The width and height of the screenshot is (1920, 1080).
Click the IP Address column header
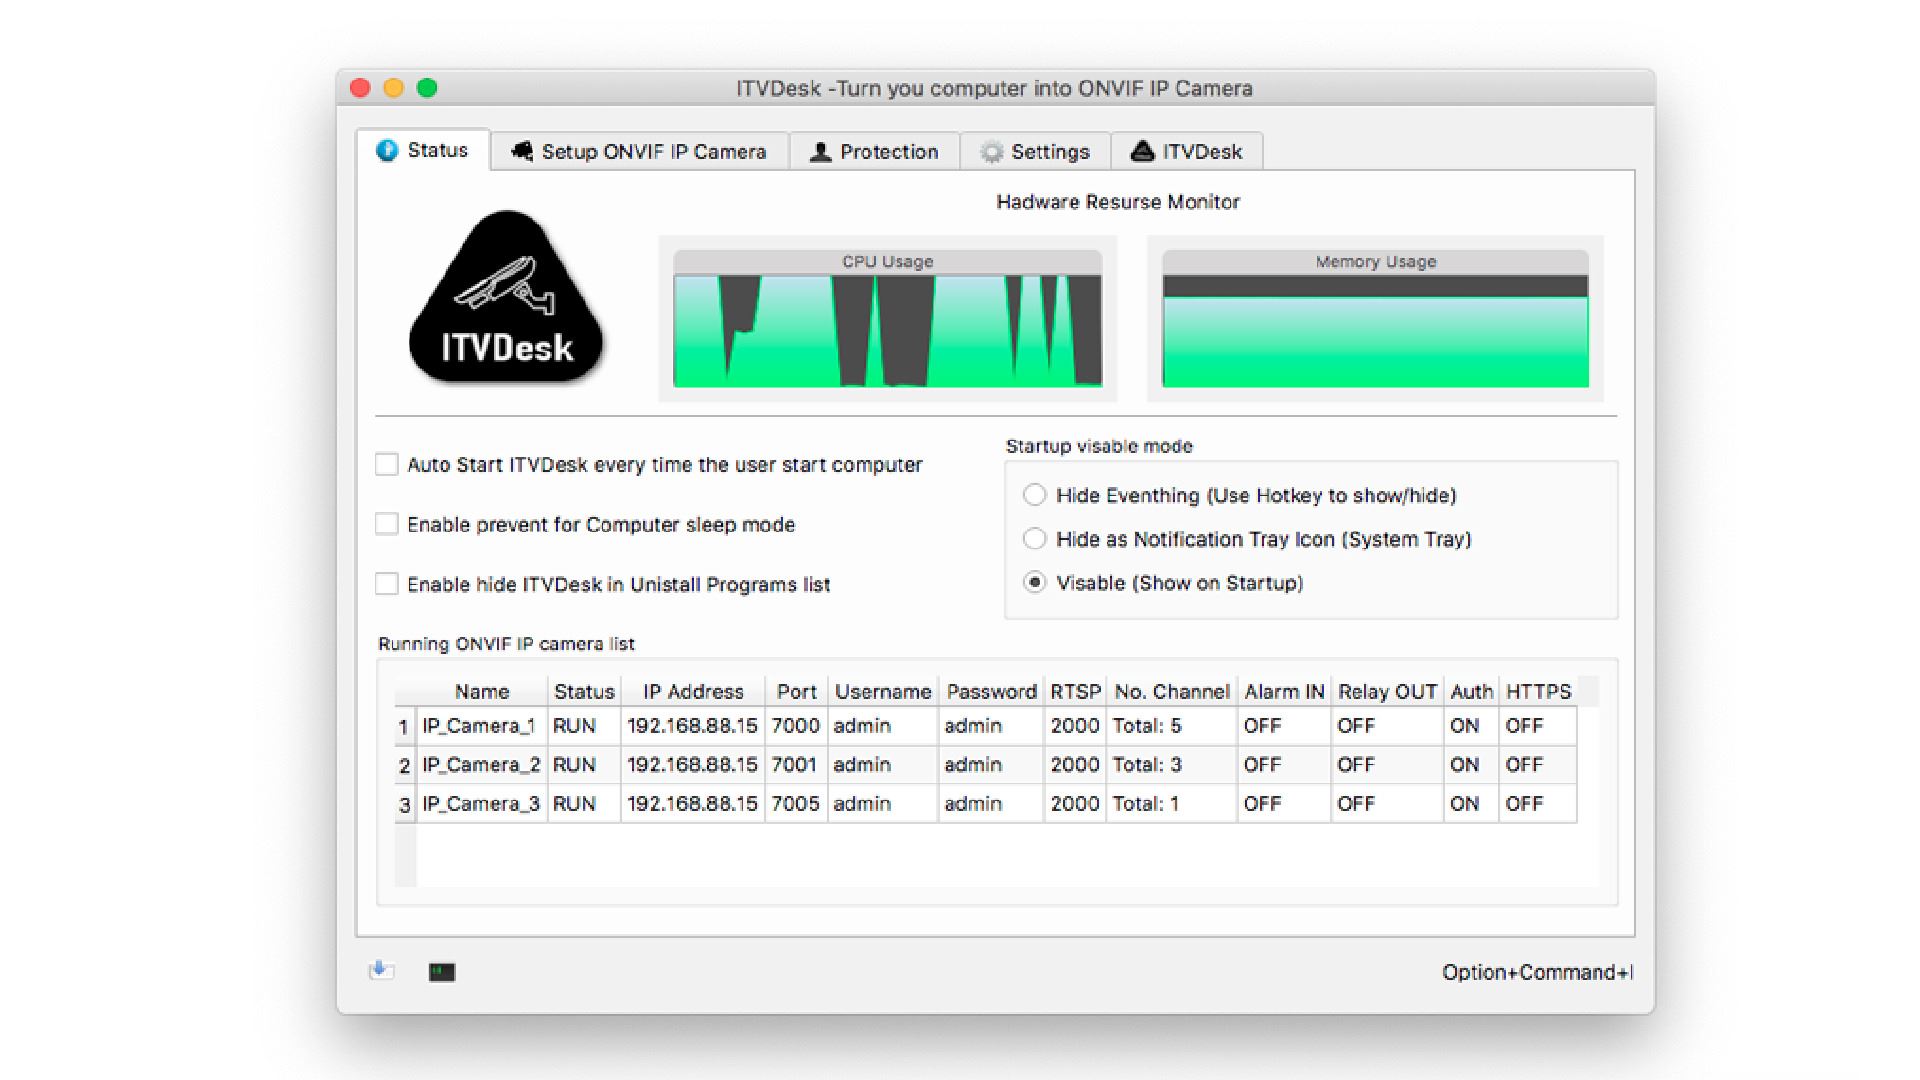(693, 691)
